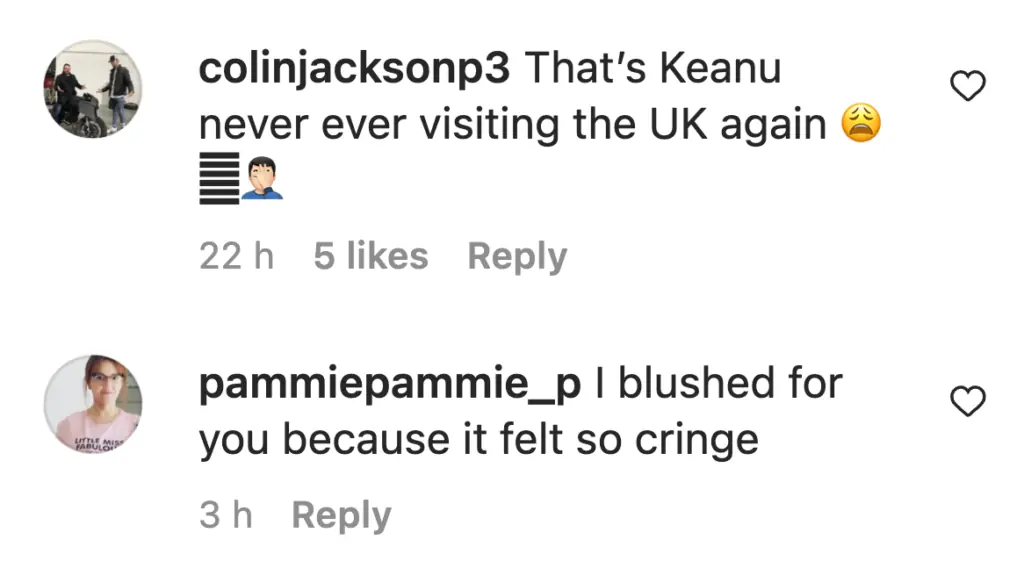
Task: Open colinjacksonp3's profile picture
Action: tap(92, 89)
